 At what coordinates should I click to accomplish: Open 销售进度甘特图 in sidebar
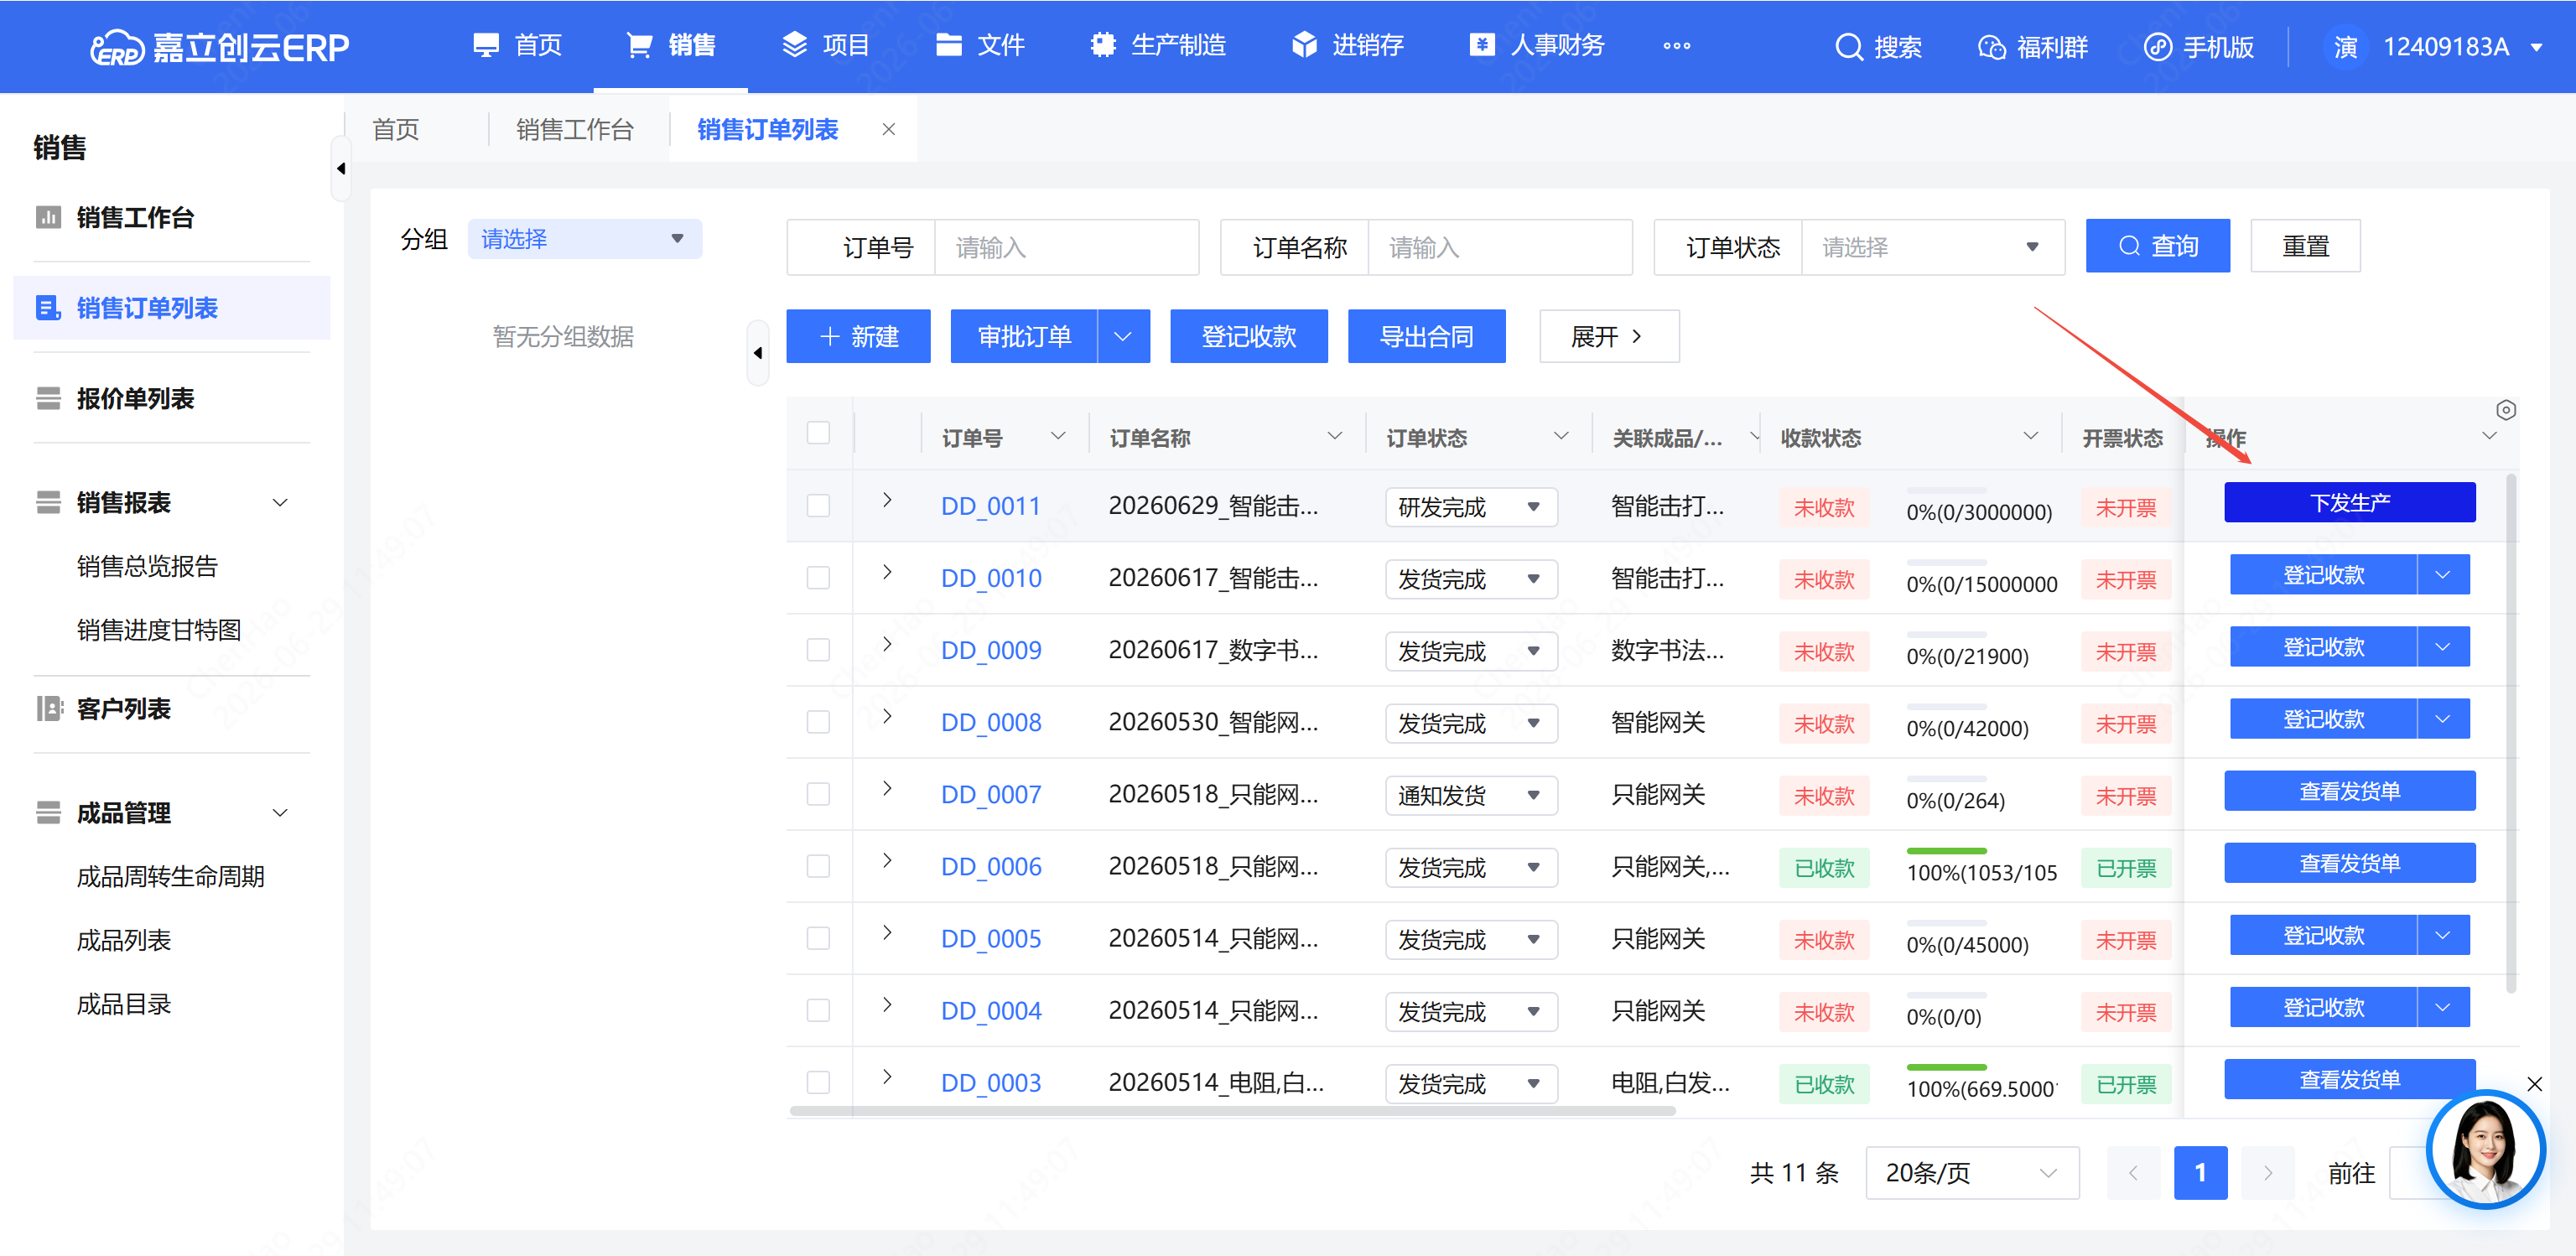tap(159, 630)
